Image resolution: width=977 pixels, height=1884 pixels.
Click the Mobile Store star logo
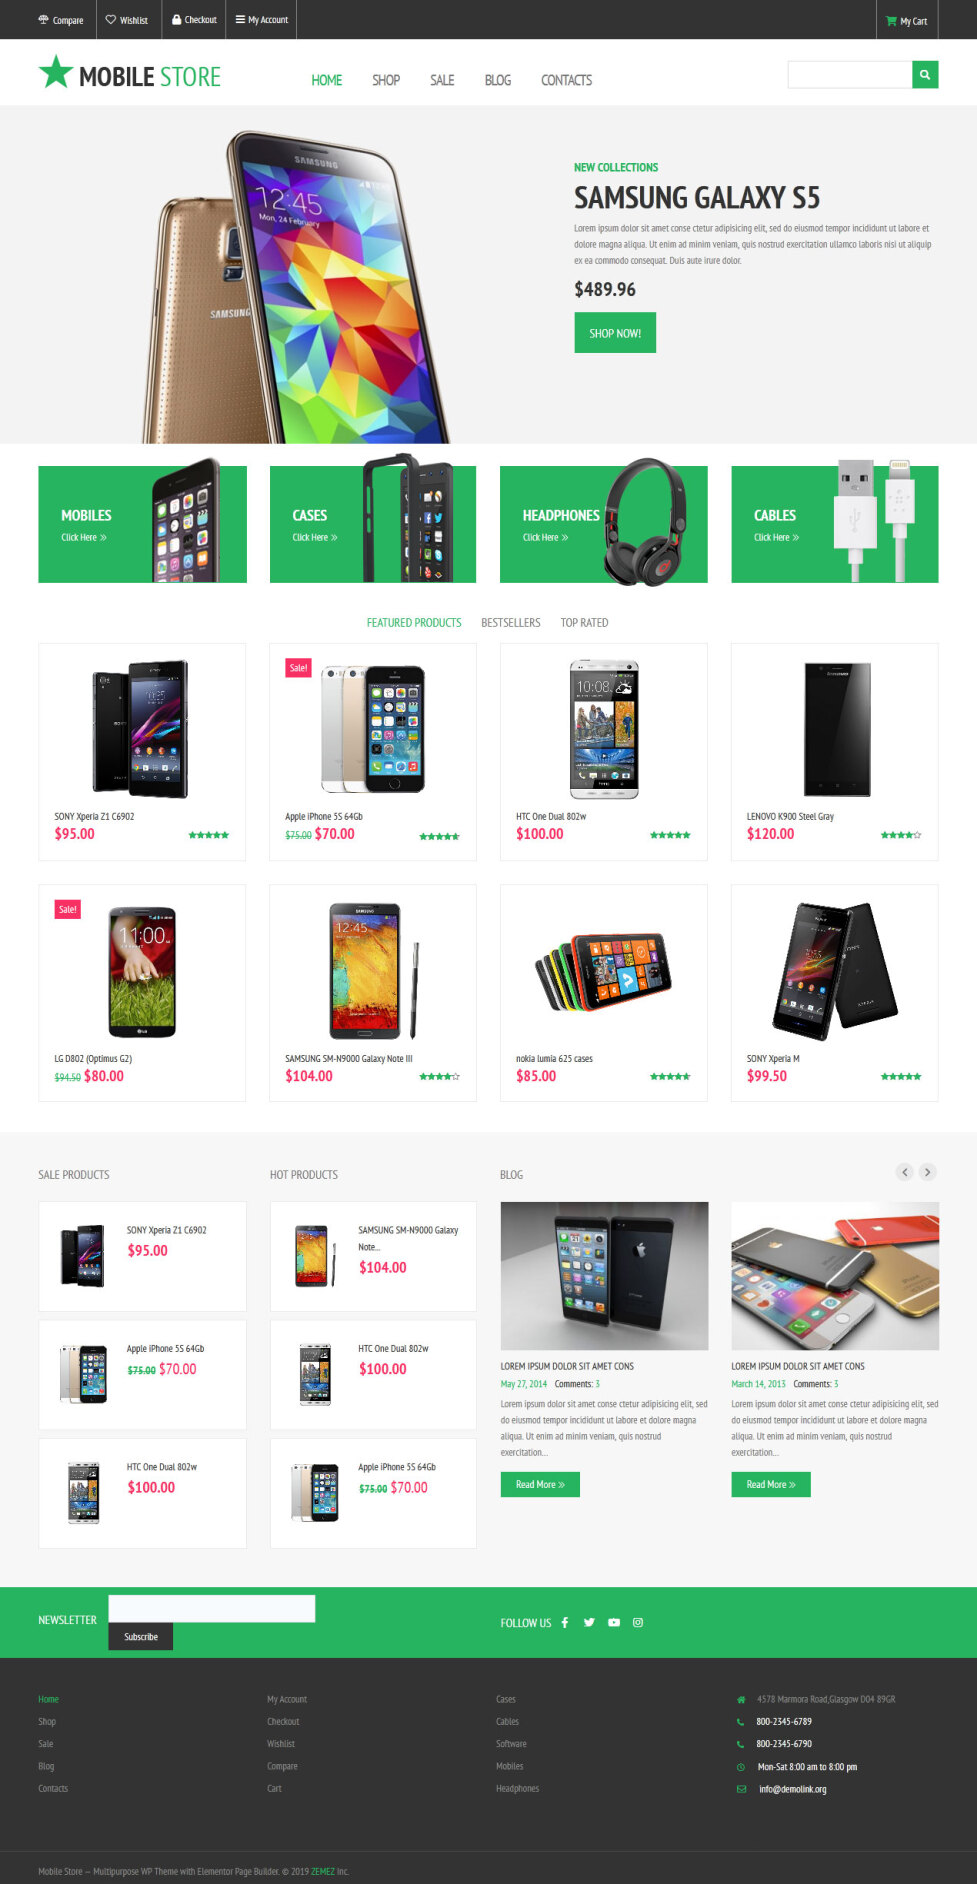click(129, 74)
